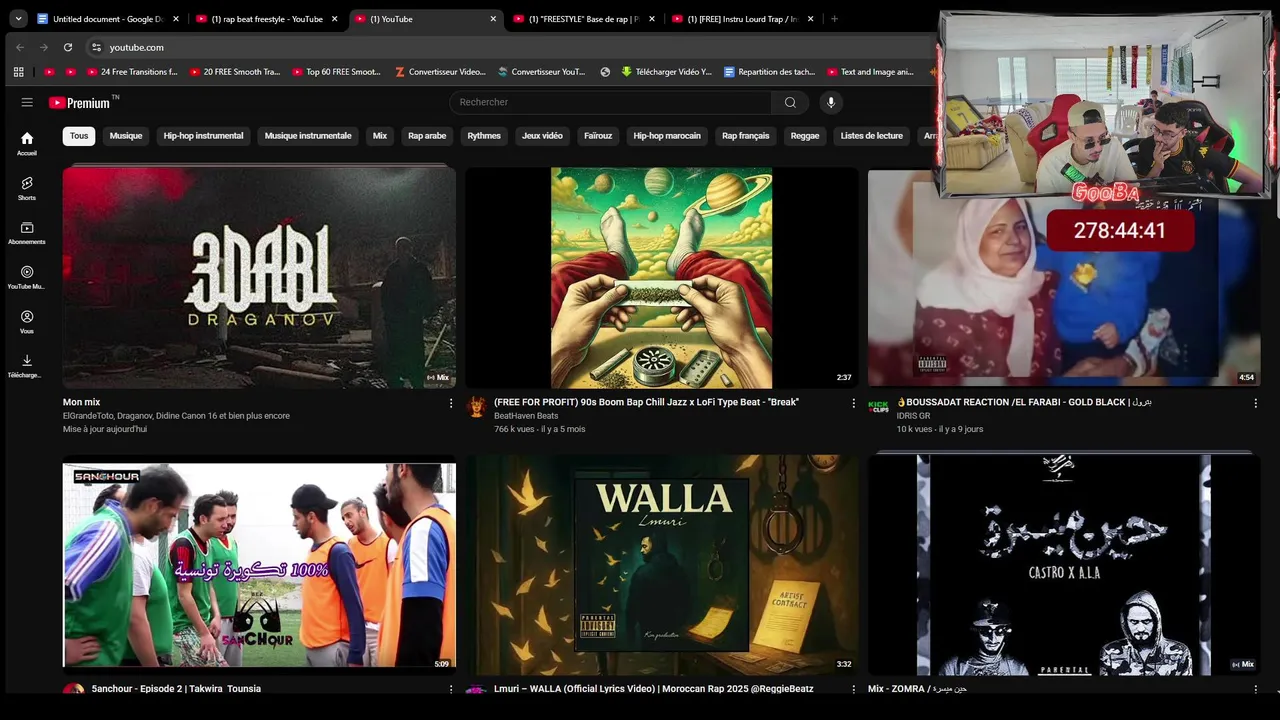Select the Rap arabe chip
Screen dimensions: 1280x720
pos(427,136)
